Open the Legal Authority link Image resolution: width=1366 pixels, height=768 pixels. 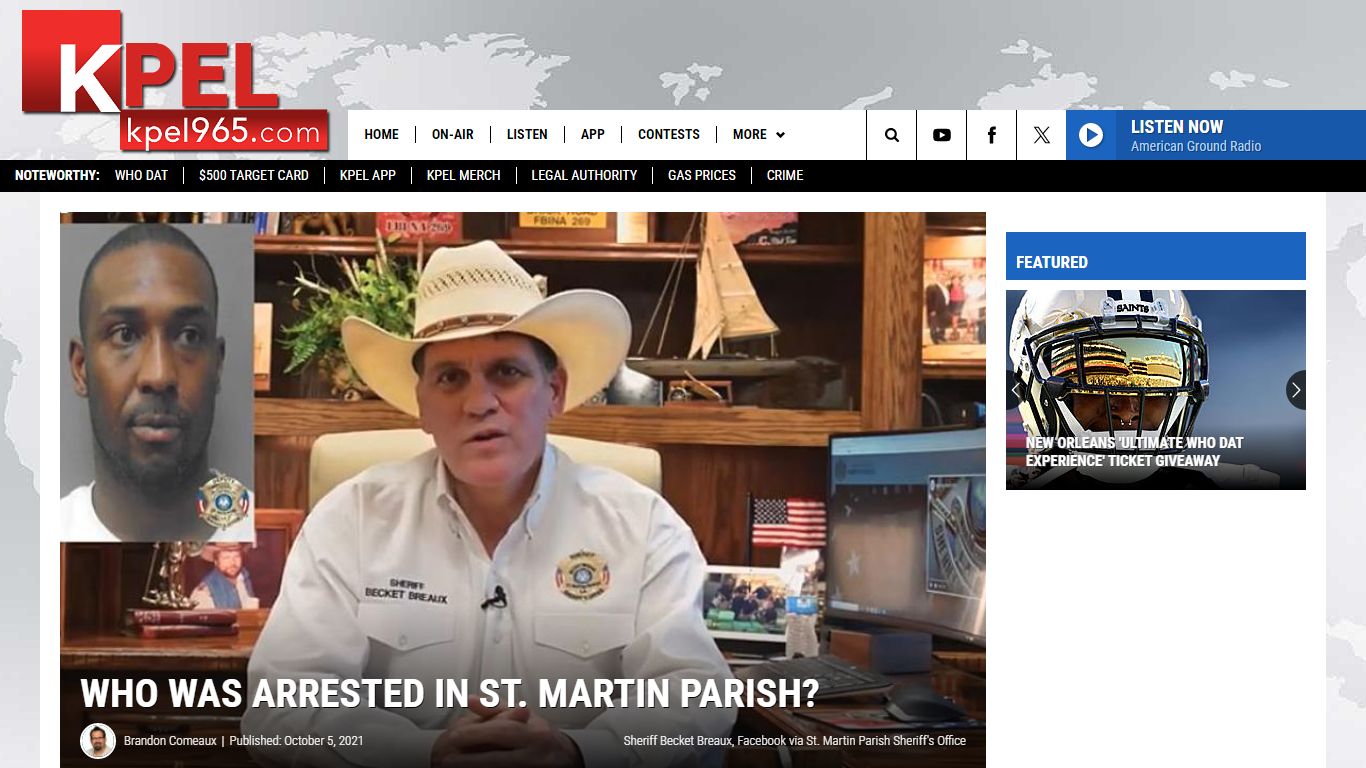coord(584,175)
